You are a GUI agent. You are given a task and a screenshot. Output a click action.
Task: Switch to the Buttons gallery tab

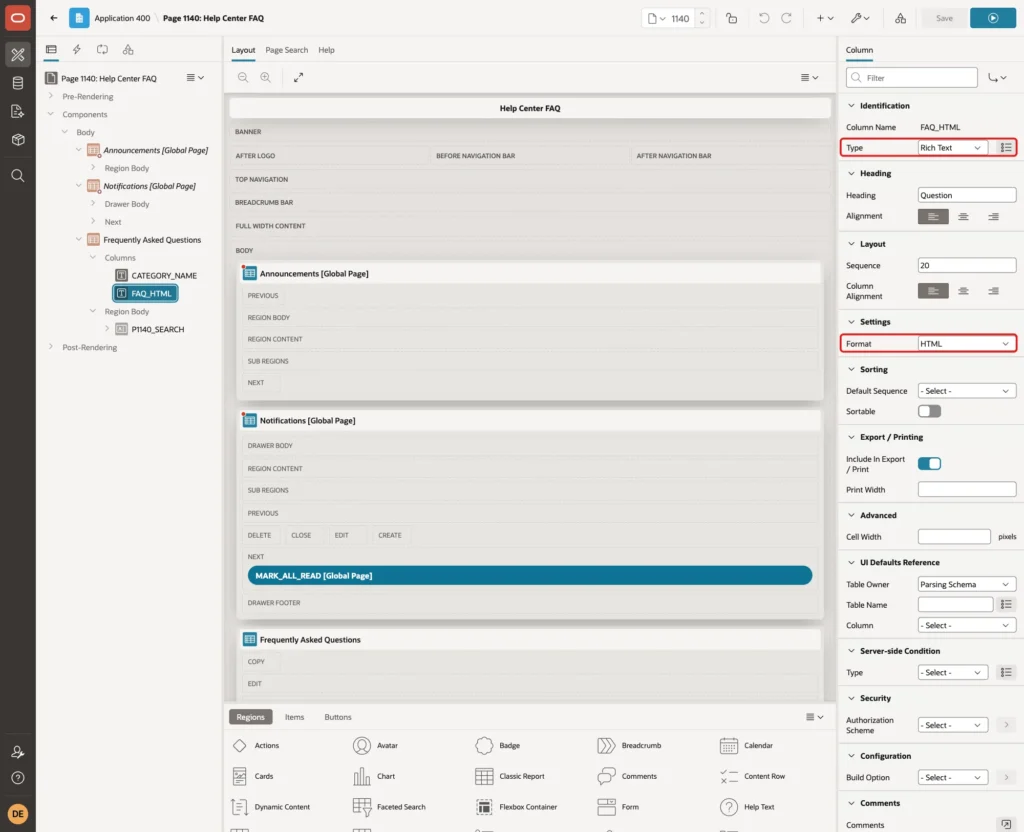click(x=338, y=717)
